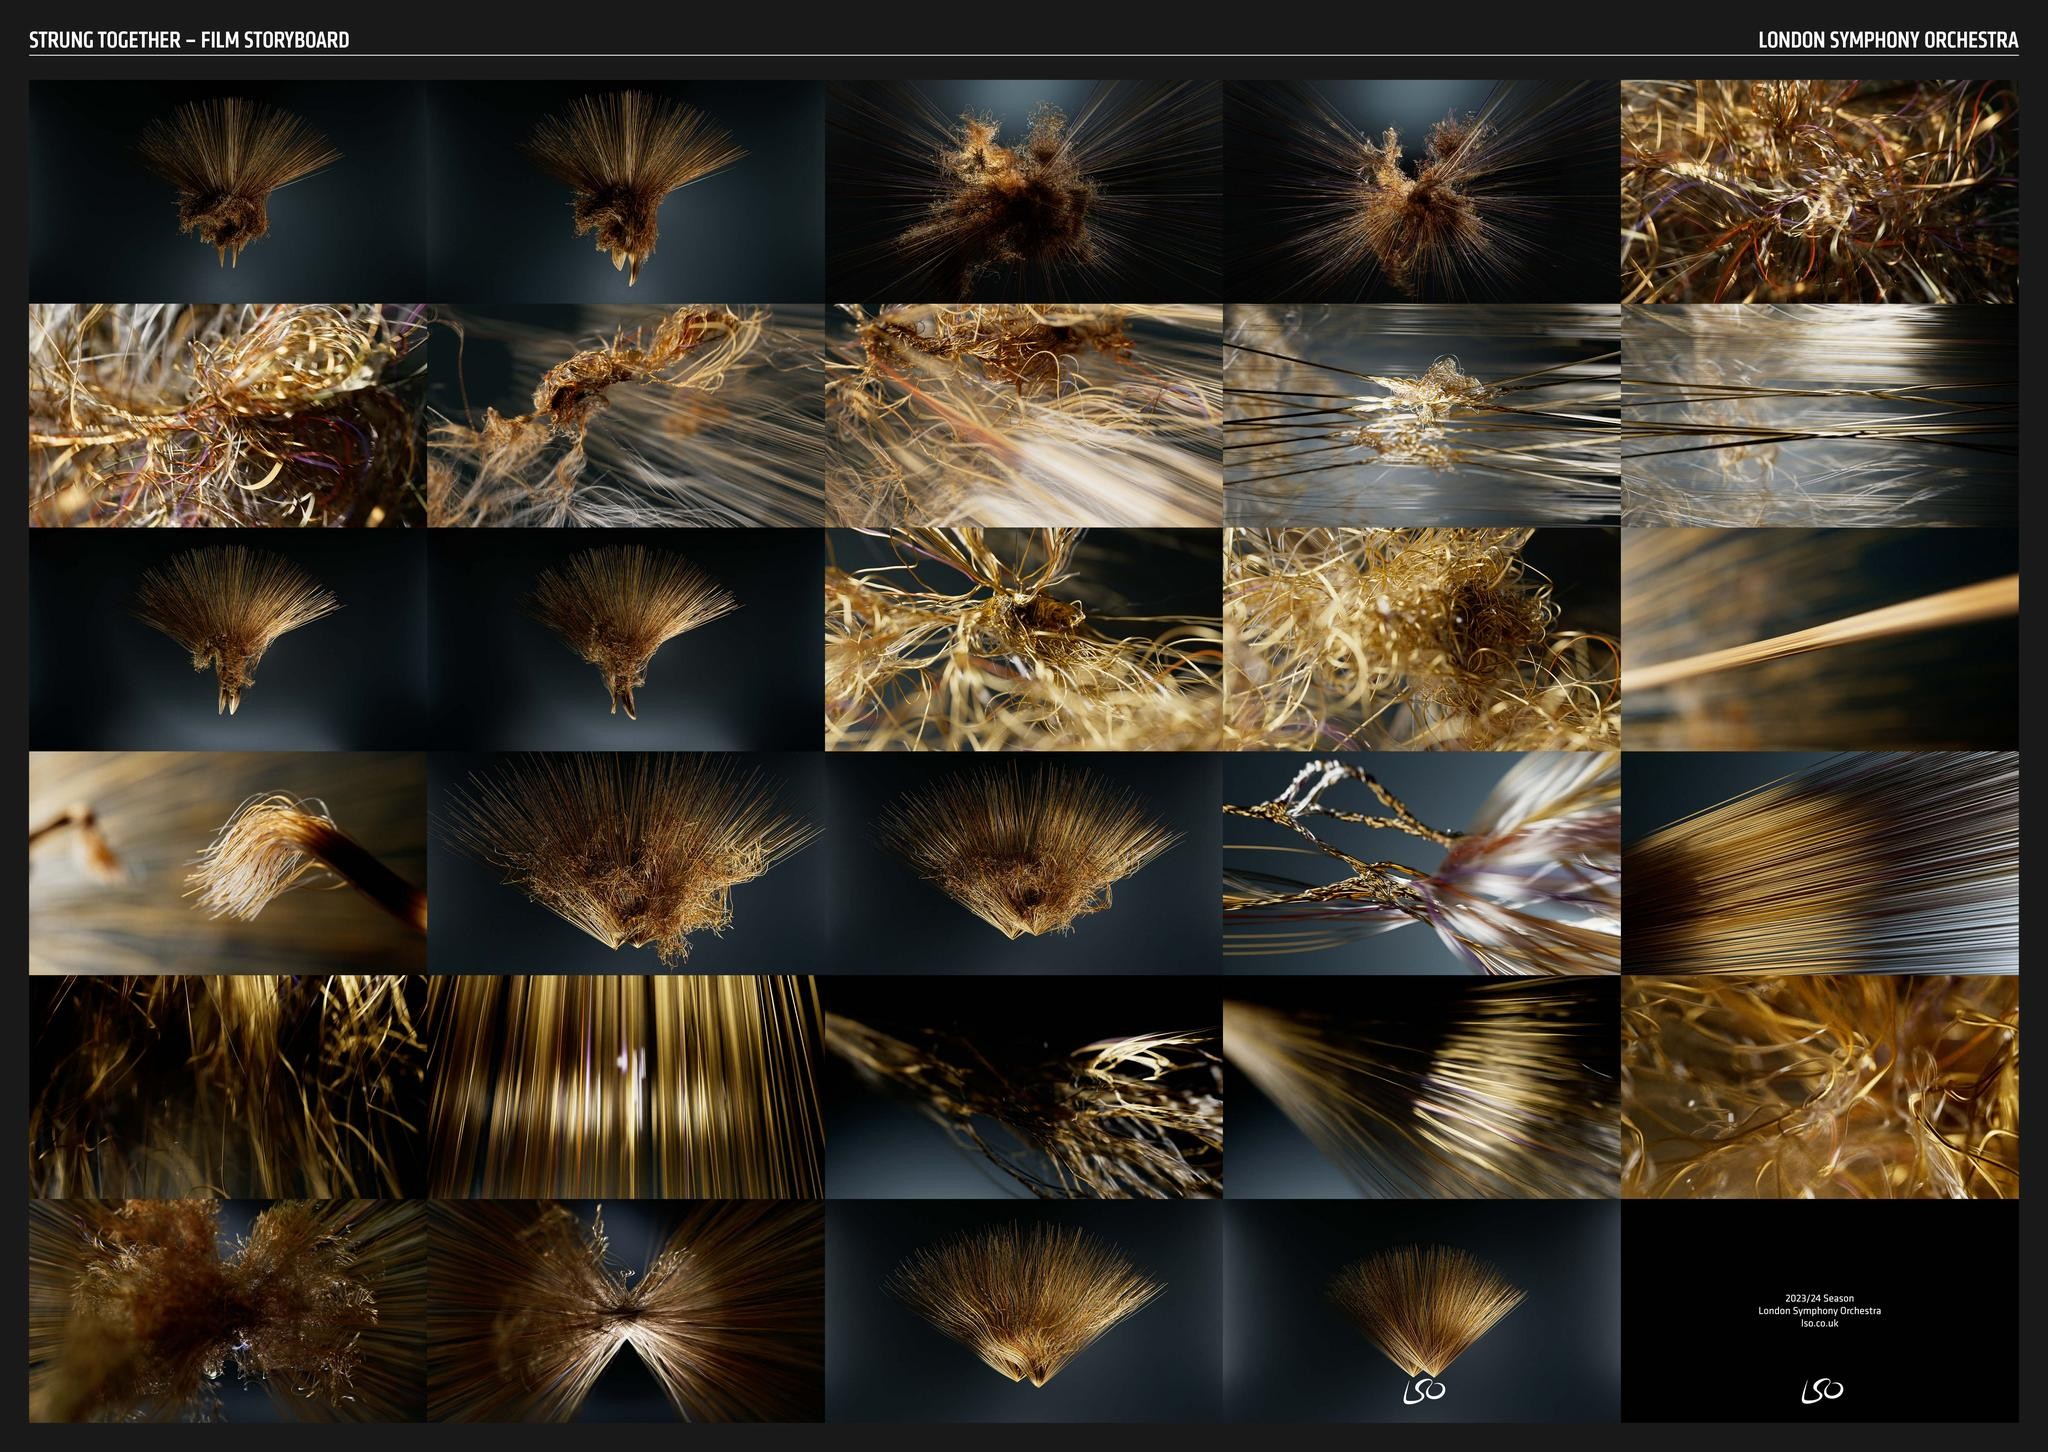Open the frame with curled tuft on blurred stem

(228, 863)
